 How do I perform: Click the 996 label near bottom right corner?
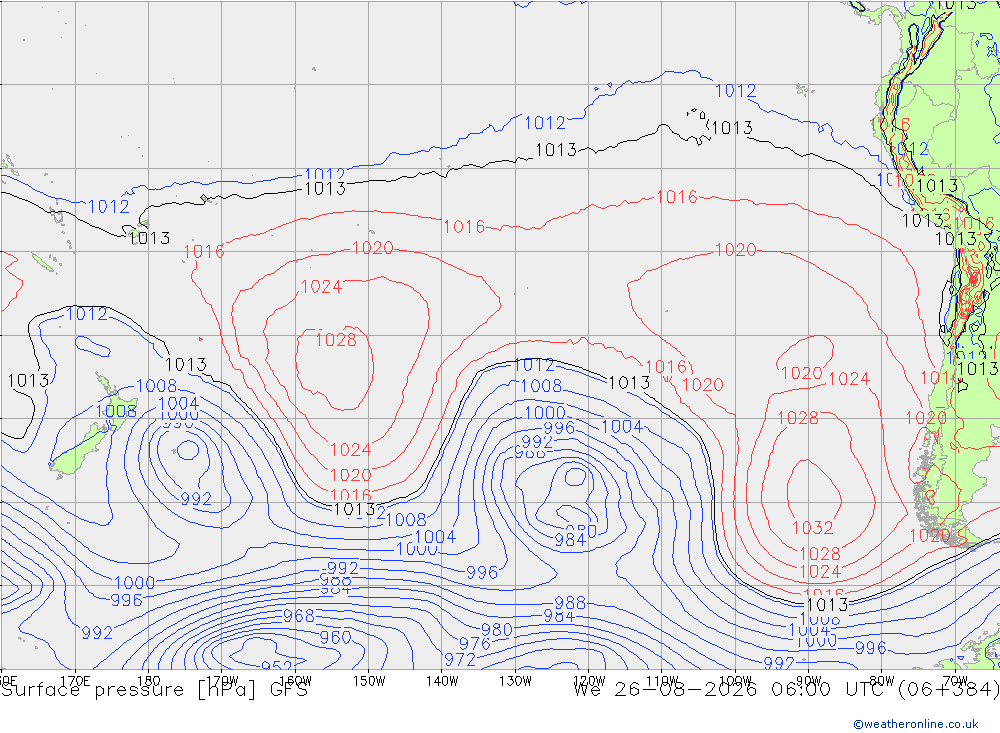871,648
